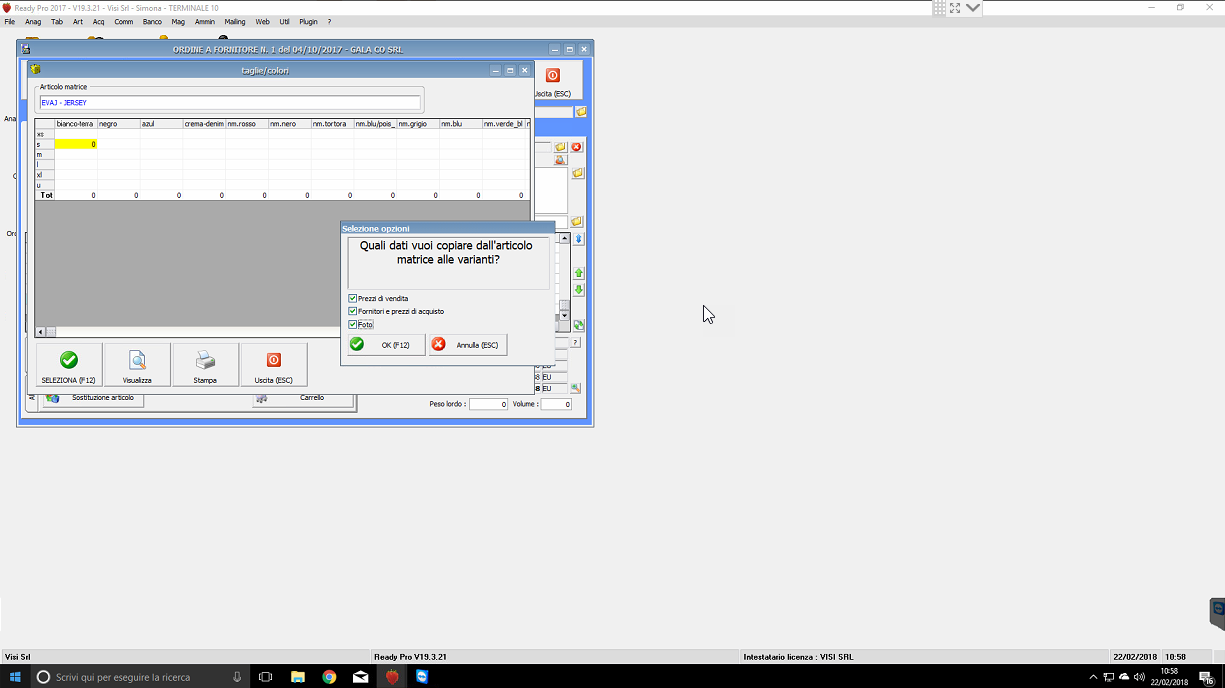Image resolution: width=1225 pixels, height=688 pixels.
Task: Open the File menu
Action: [x=10, y=21]
